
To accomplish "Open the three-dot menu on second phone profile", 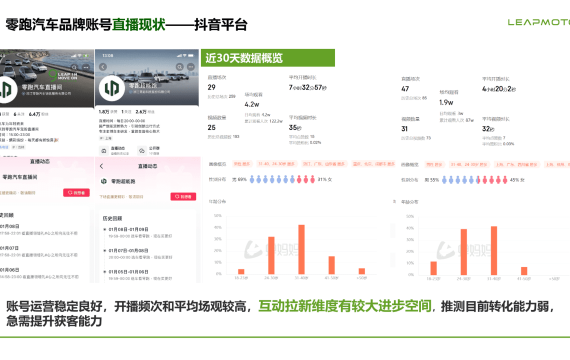I will 191,67.
